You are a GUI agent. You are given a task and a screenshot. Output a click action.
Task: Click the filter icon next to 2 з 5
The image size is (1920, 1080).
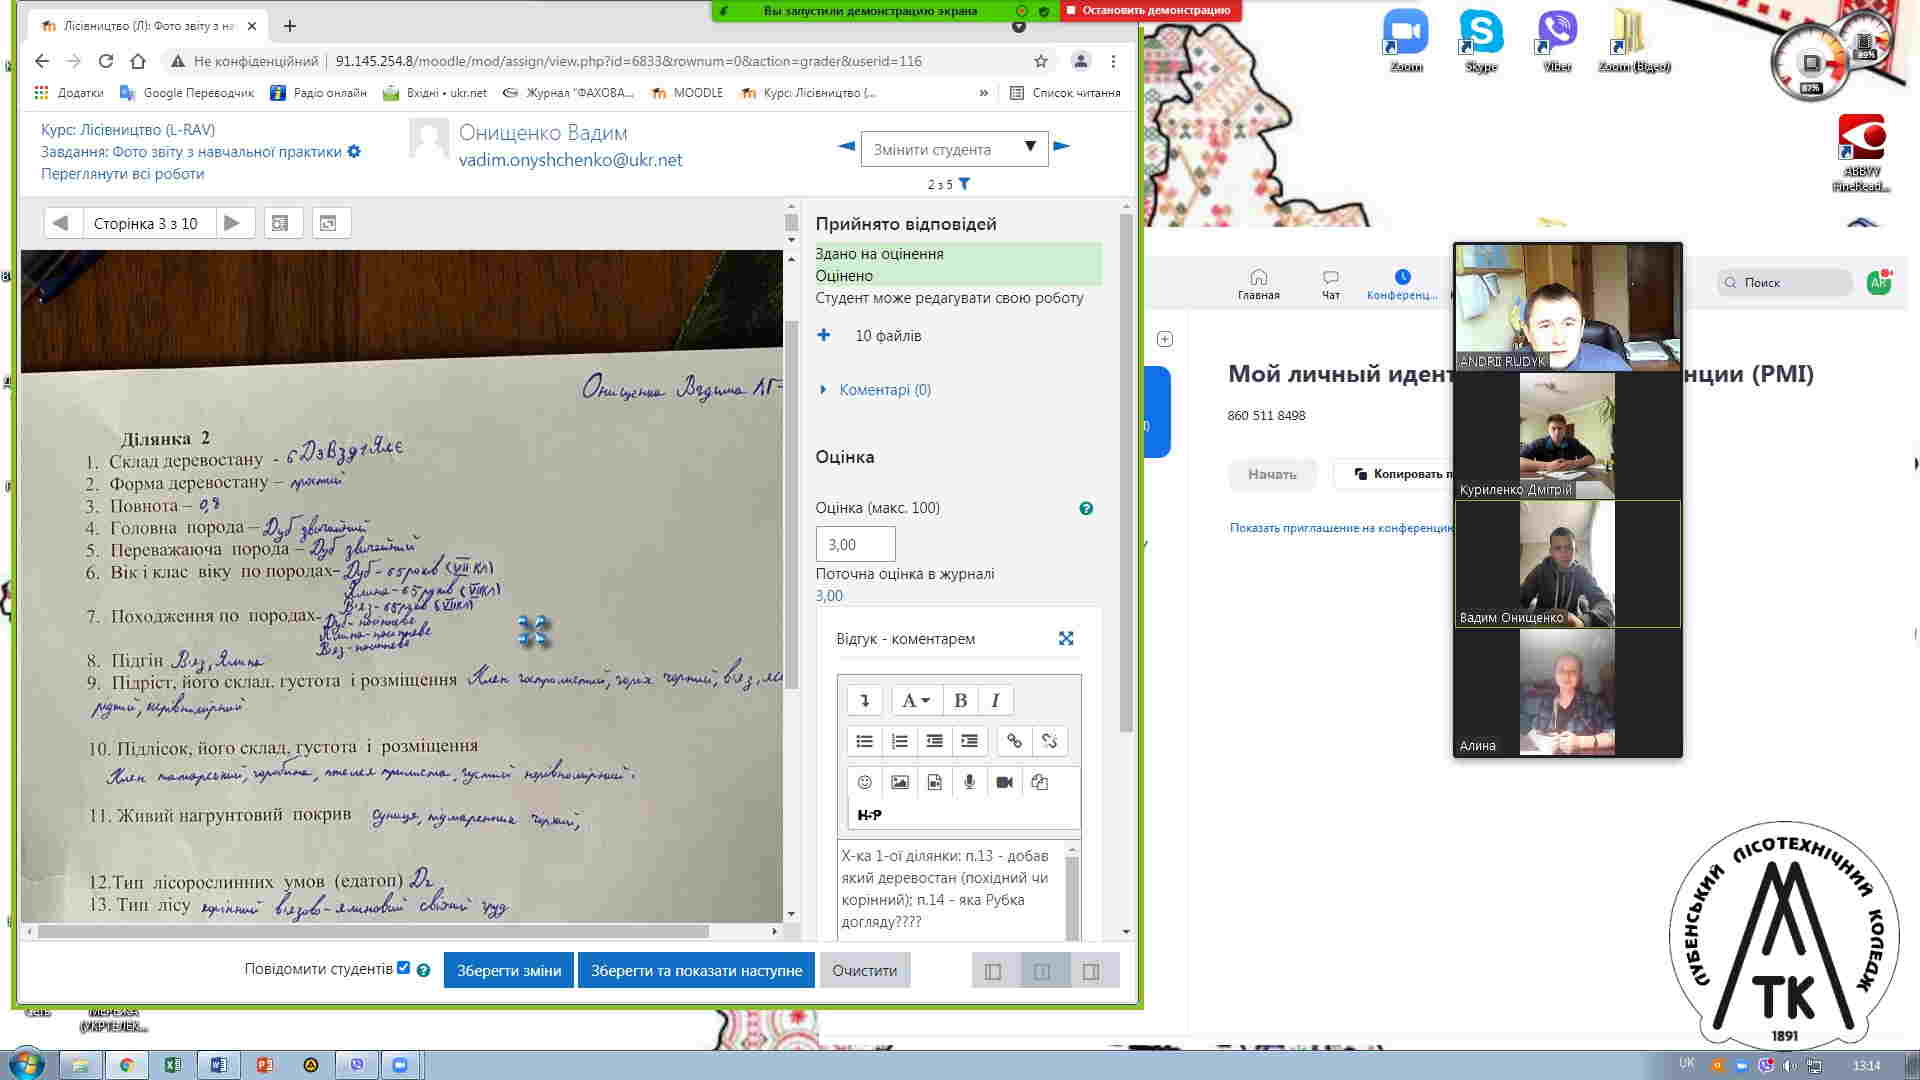click(964, 184)
